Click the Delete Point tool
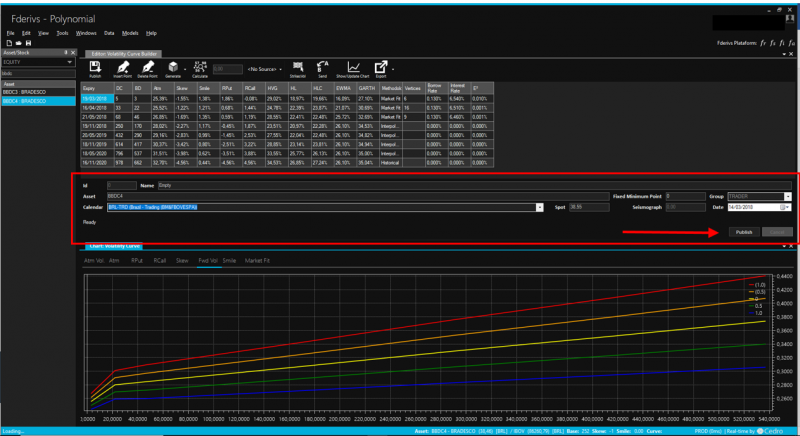This screenshot has width=800, height=436. (x=146, y=67)
